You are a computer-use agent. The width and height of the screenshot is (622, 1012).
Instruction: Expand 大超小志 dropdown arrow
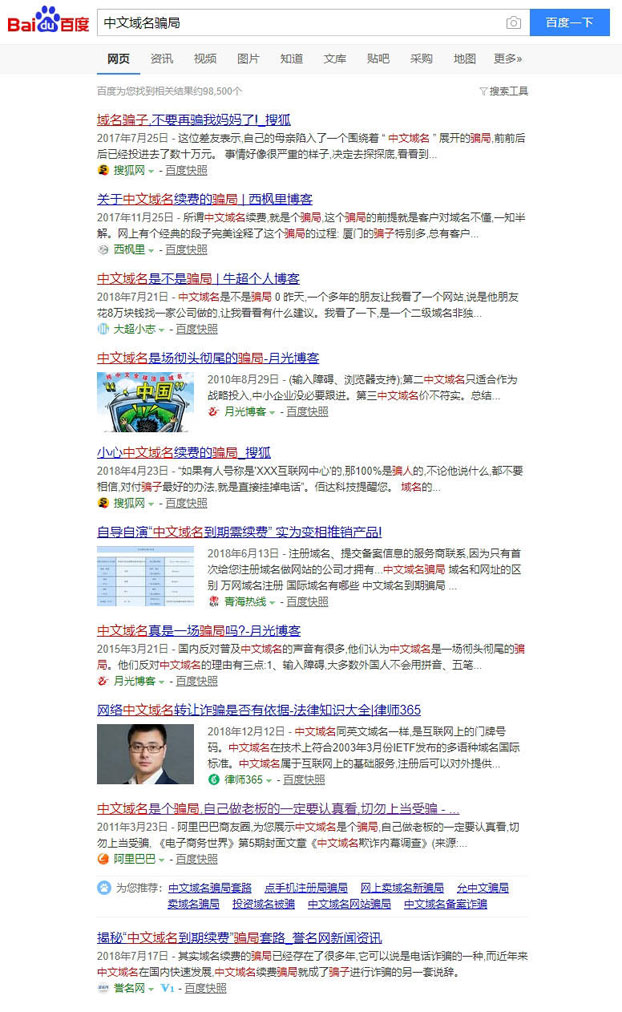point(161,330)
